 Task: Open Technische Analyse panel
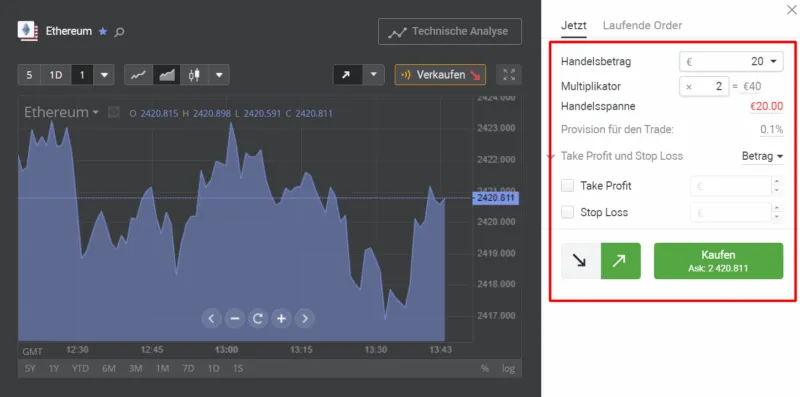point(449,32)
